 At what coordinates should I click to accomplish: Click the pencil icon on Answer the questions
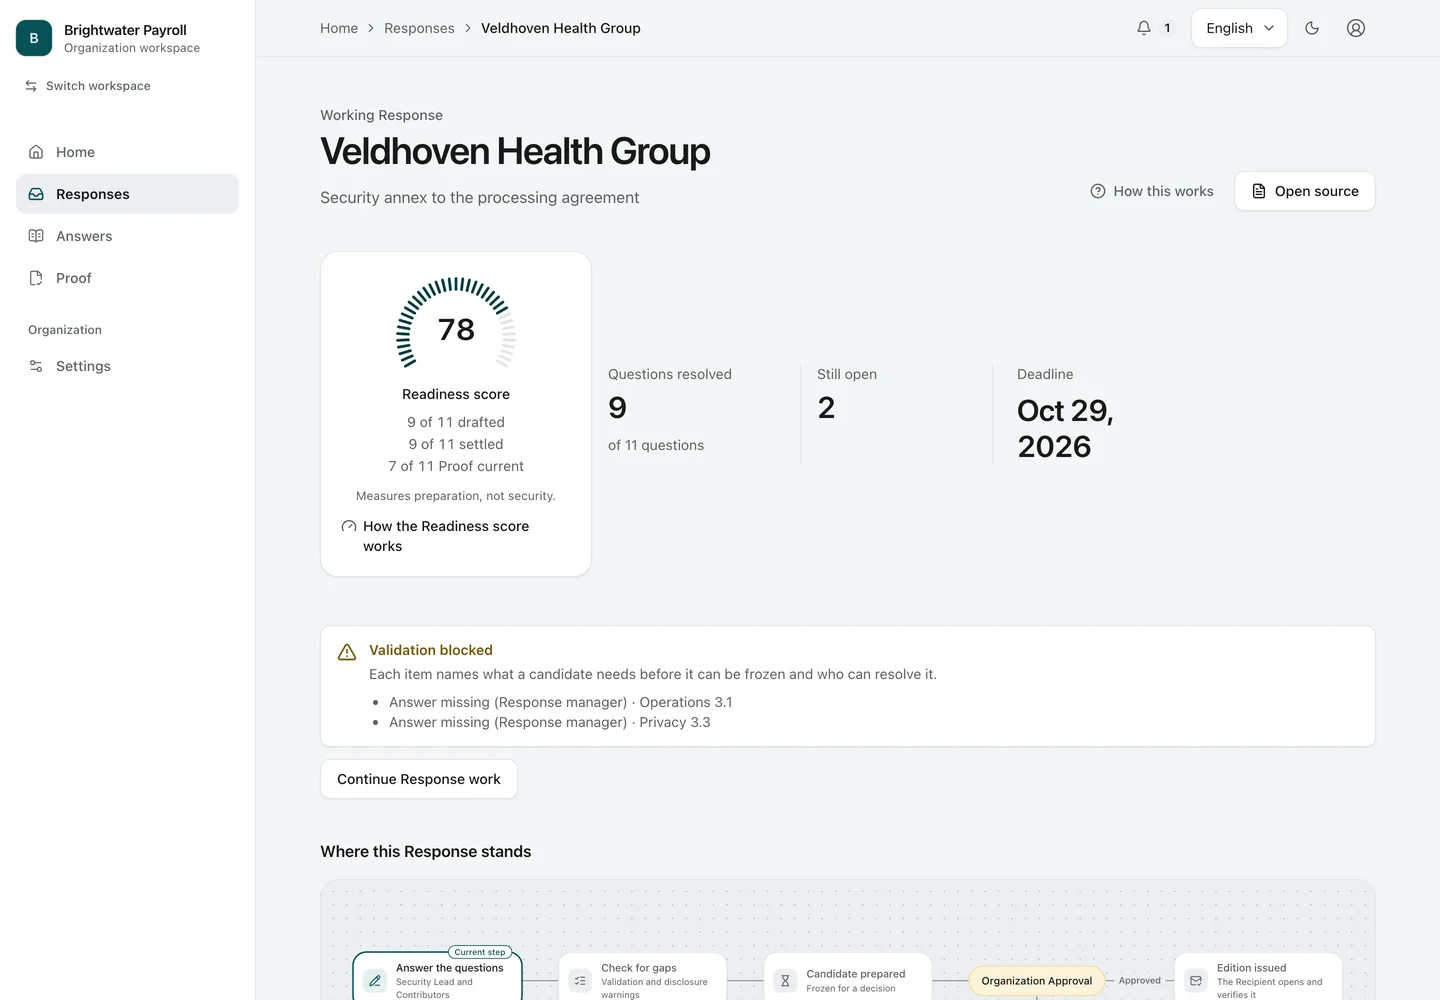click(x=375, y=981)
